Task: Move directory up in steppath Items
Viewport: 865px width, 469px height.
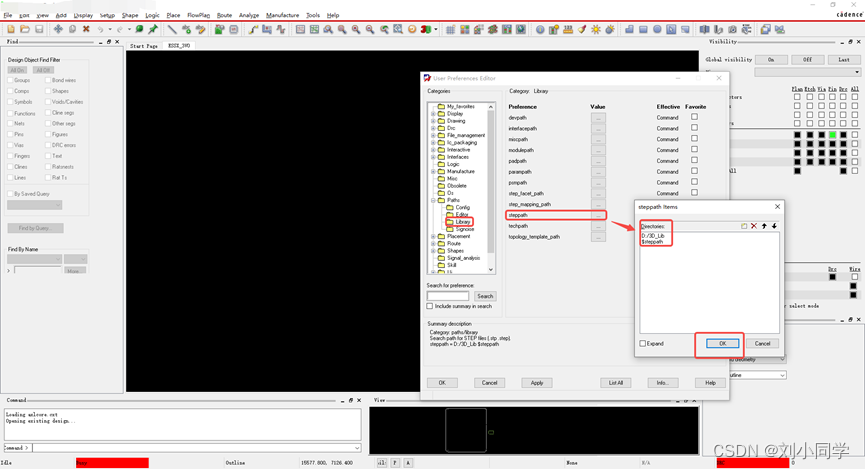Action: pyautogui.click(x=764, y=226)
